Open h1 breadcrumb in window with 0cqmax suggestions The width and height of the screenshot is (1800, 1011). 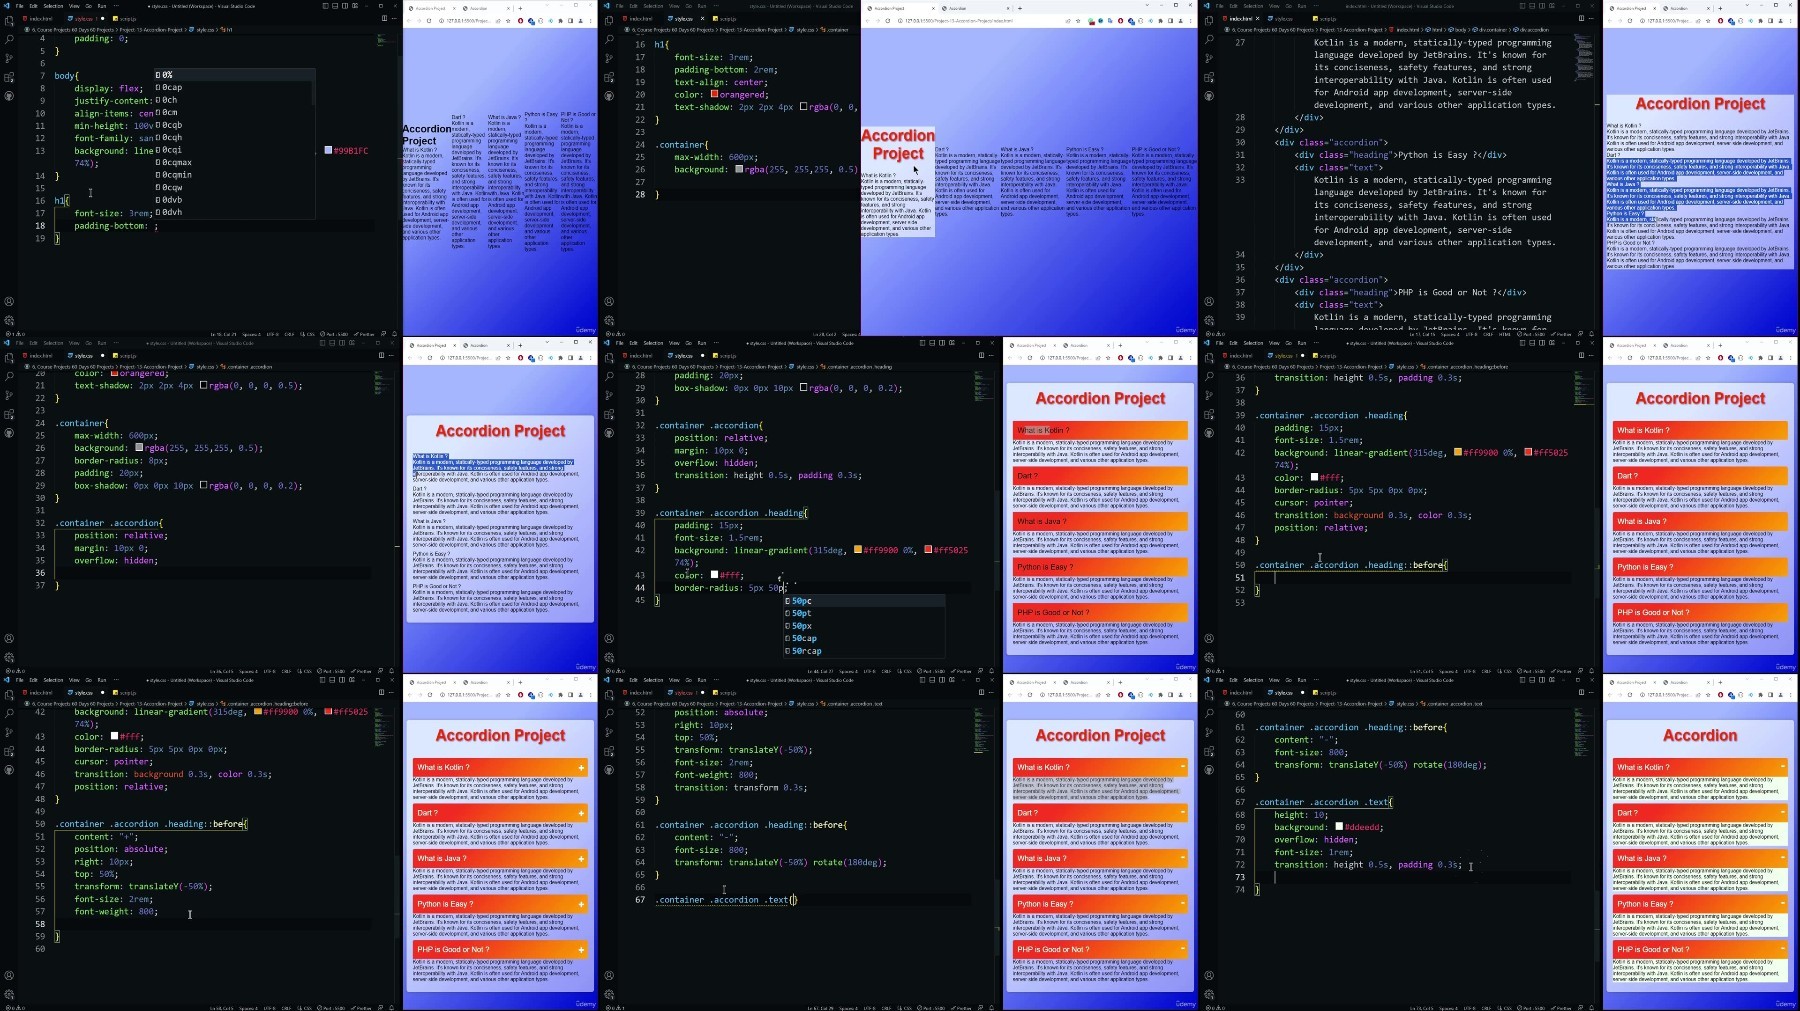[228, 30]
